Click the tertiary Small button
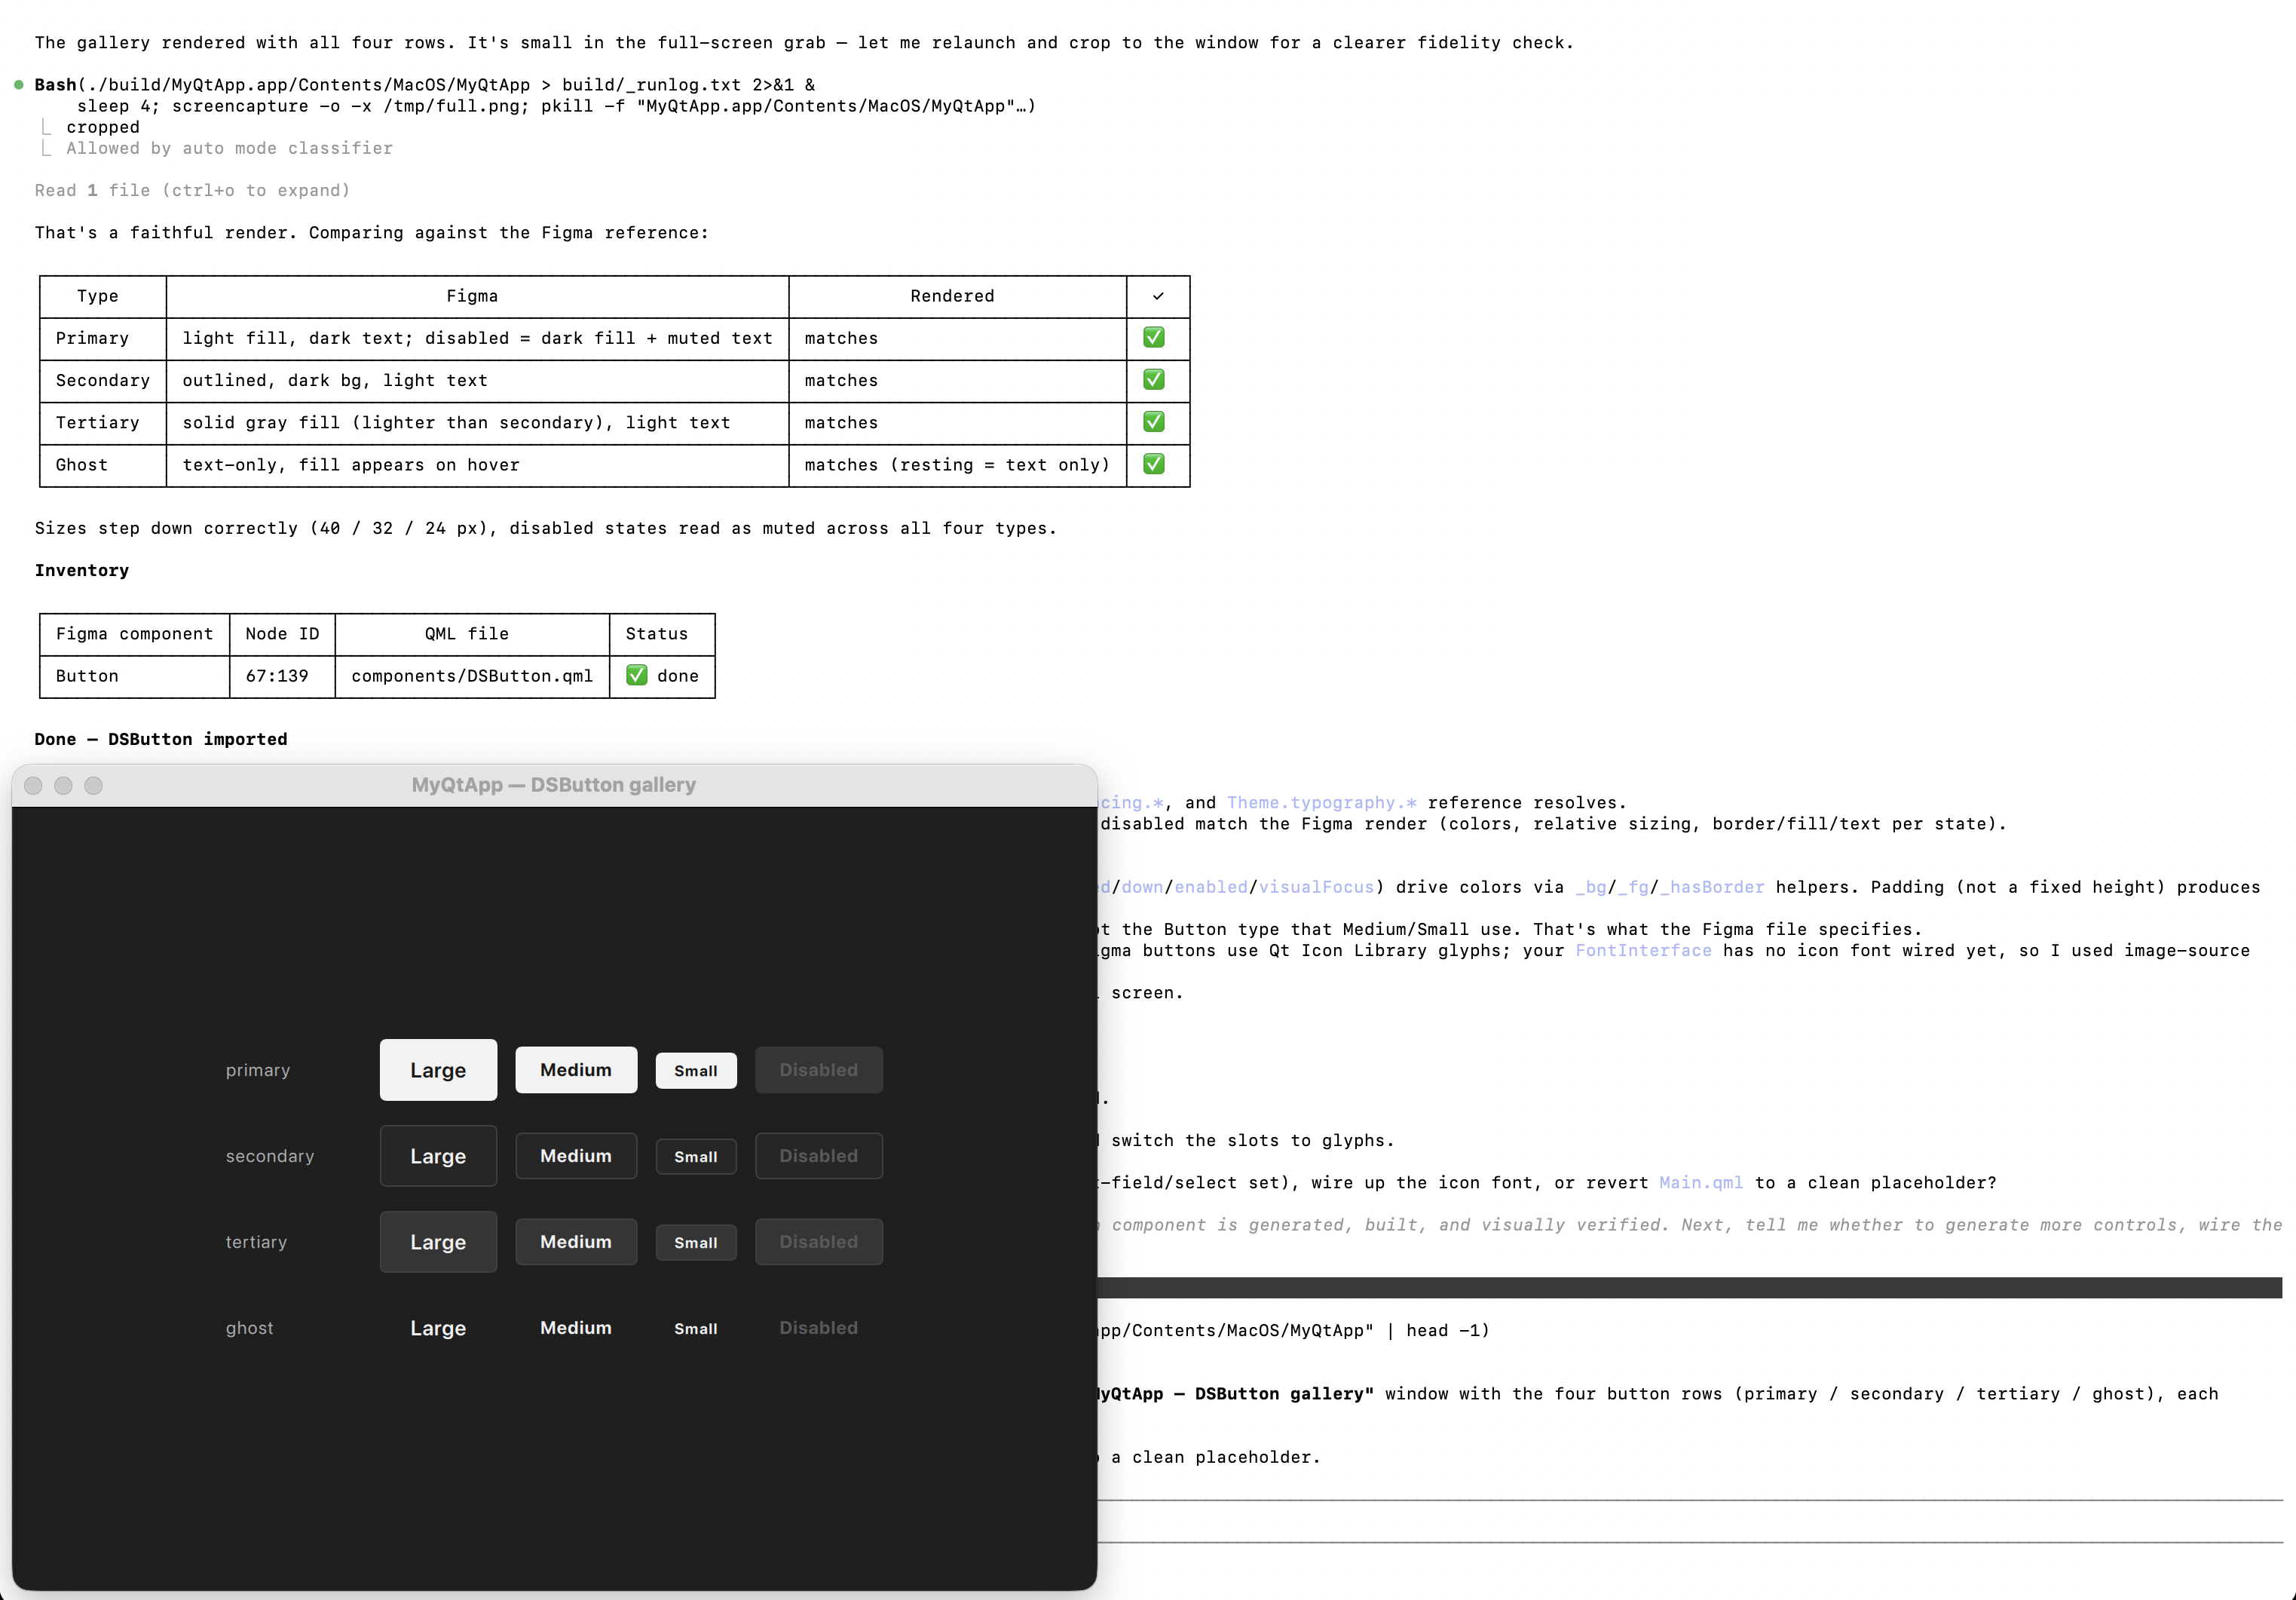Viewport: 2296px width, 1600px height. pos(696,1243)
